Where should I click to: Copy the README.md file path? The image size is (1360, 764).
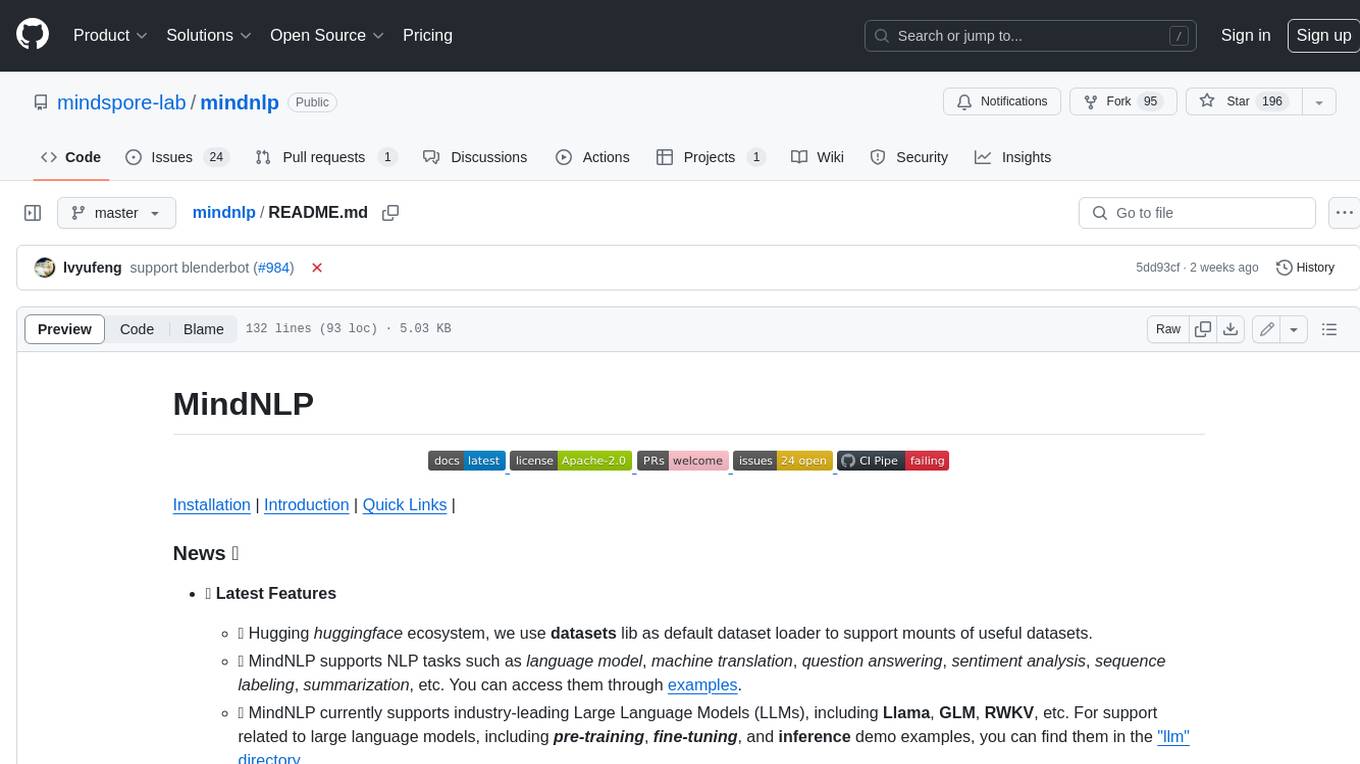pos(391,213)
